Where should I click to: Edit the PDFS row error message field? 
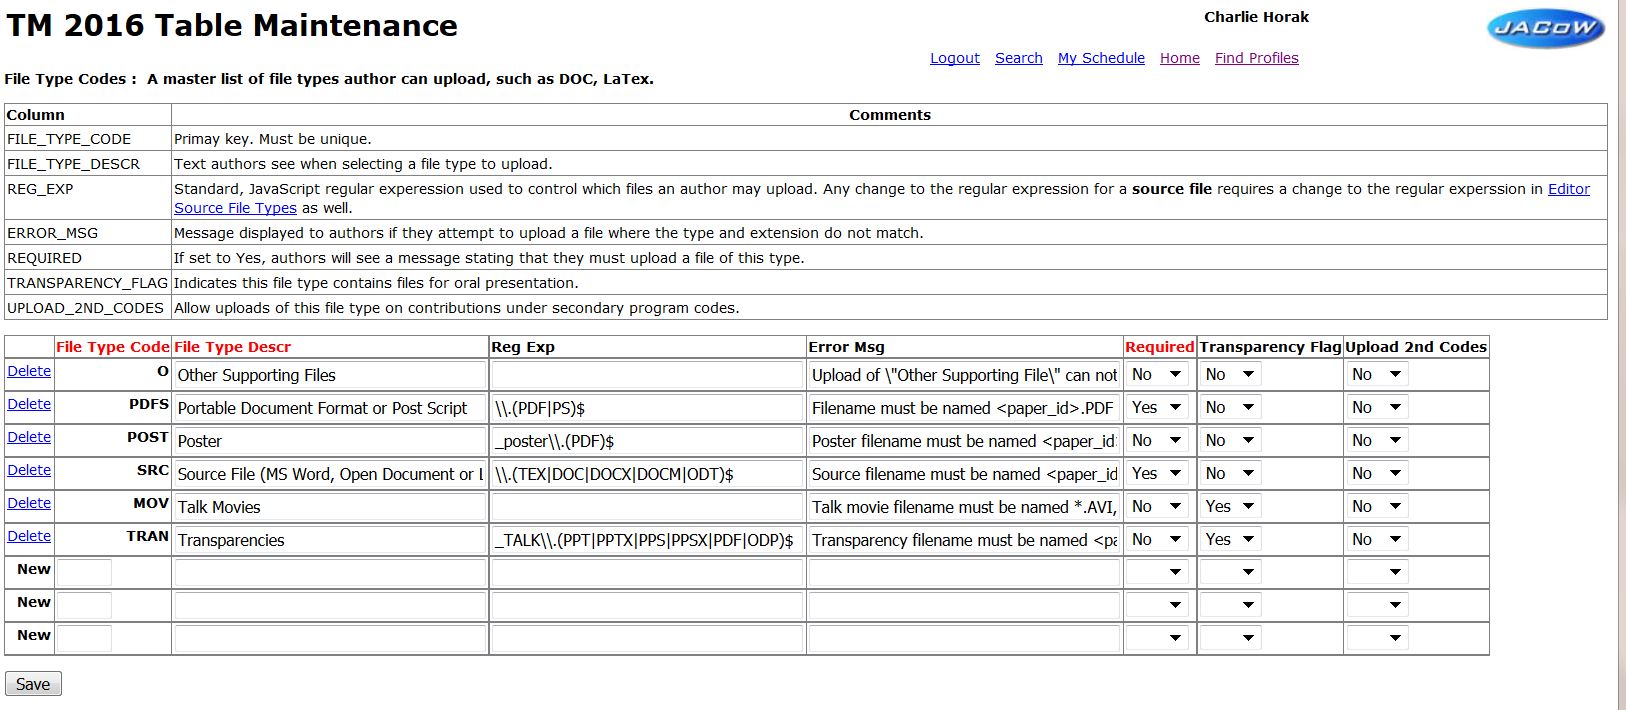coord(964,408)
